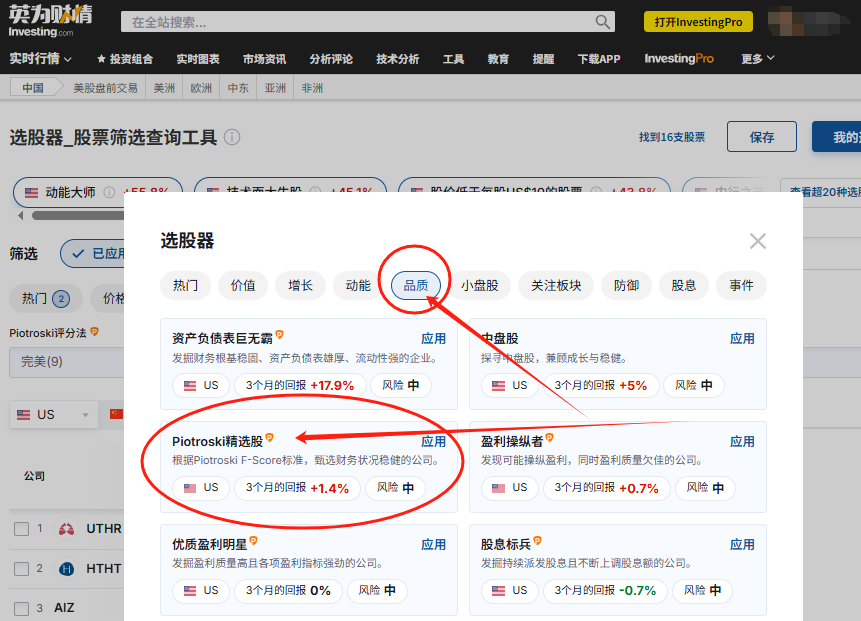Click 风险 中 chip in 中盘股 card
Screen dimensions: 861x621
pos(694,385)
